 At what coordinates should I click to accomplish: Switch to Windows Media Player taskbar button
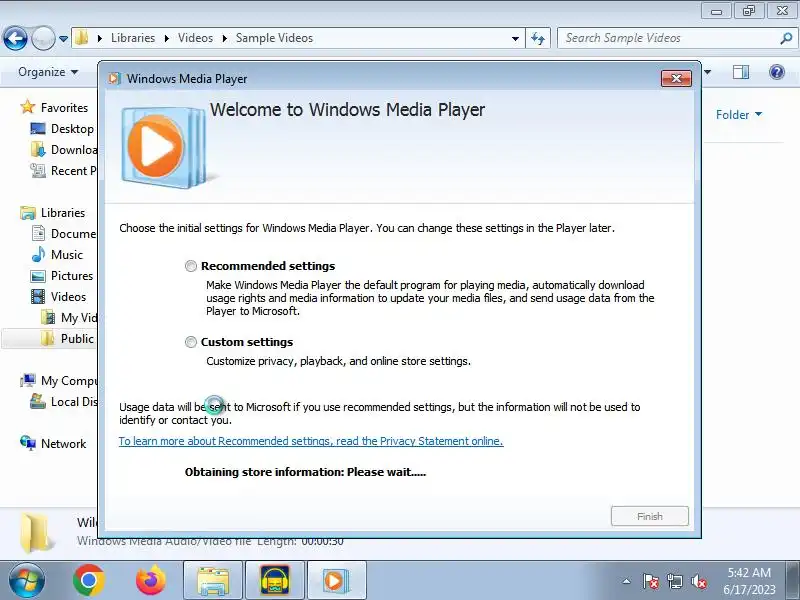(x=337, y=580)
